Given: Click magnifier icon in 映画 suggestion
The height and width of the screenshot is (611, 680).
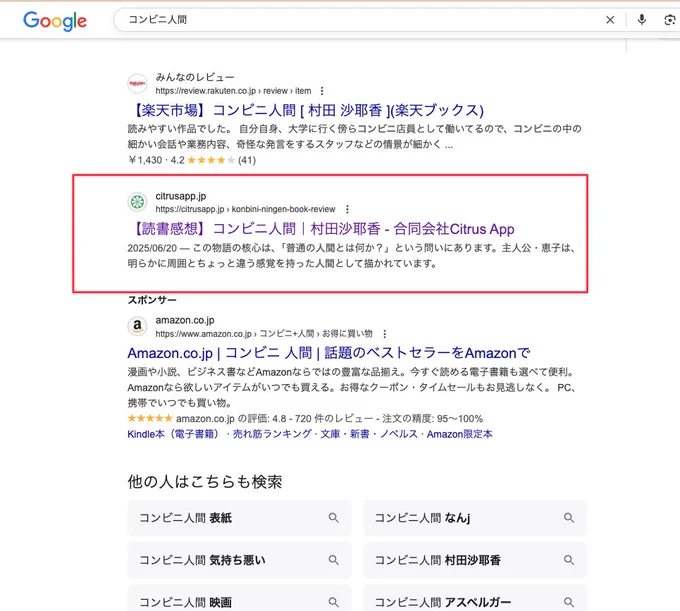Looking at the screenshot, I should 333,602.
